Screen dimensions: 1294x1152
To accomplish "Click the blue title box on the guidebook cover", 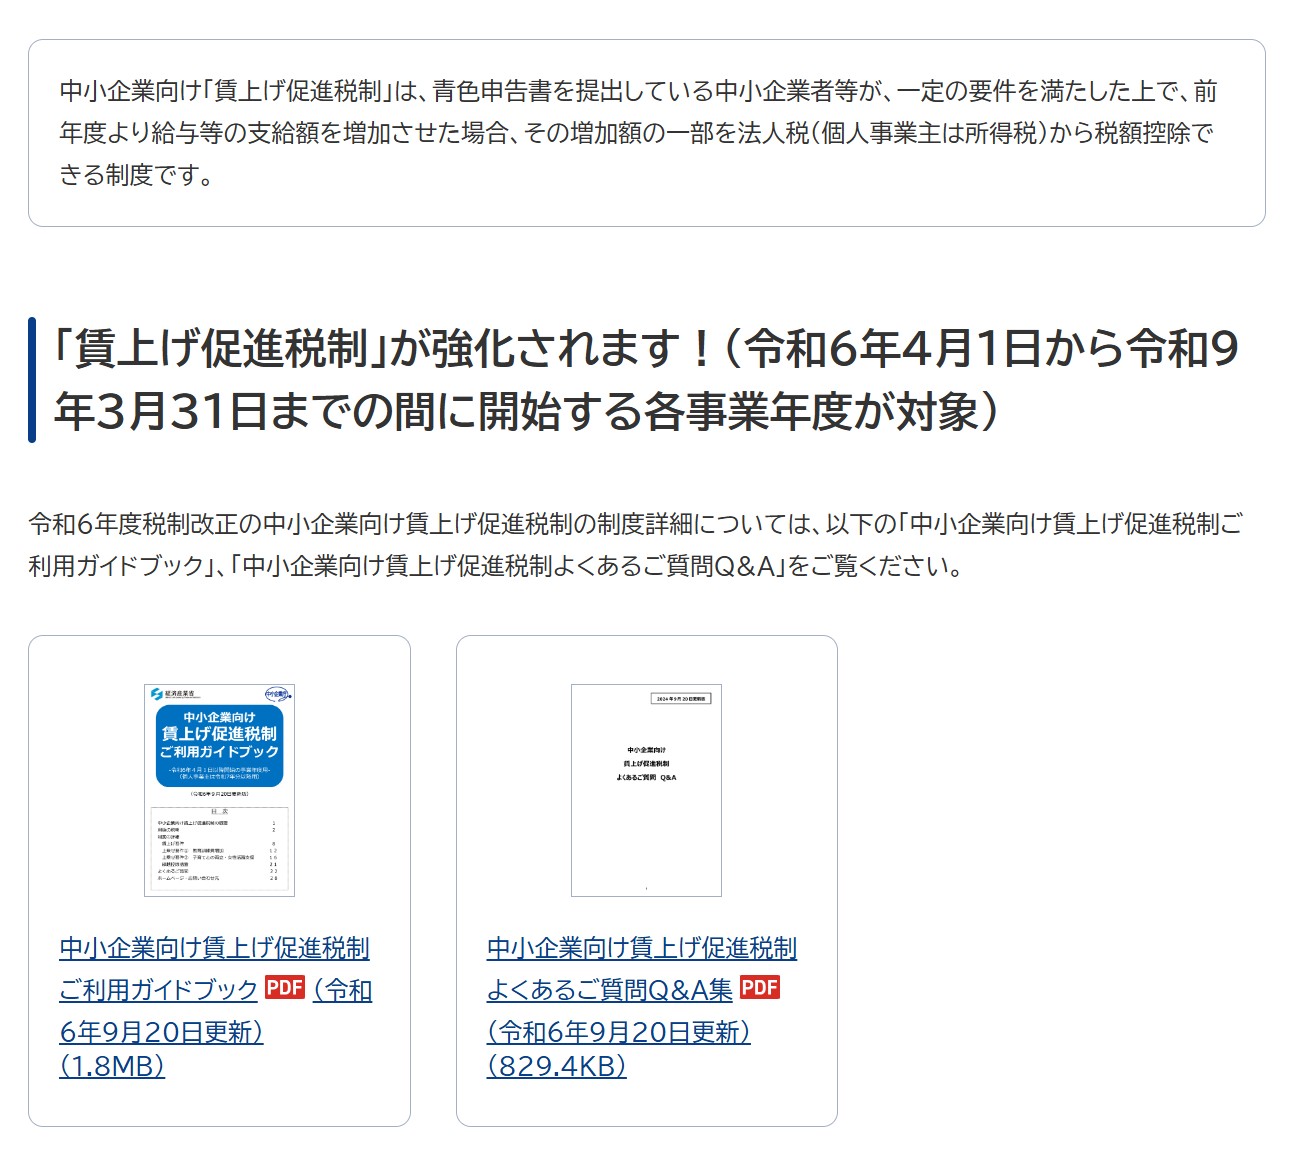I will point(219,745).
